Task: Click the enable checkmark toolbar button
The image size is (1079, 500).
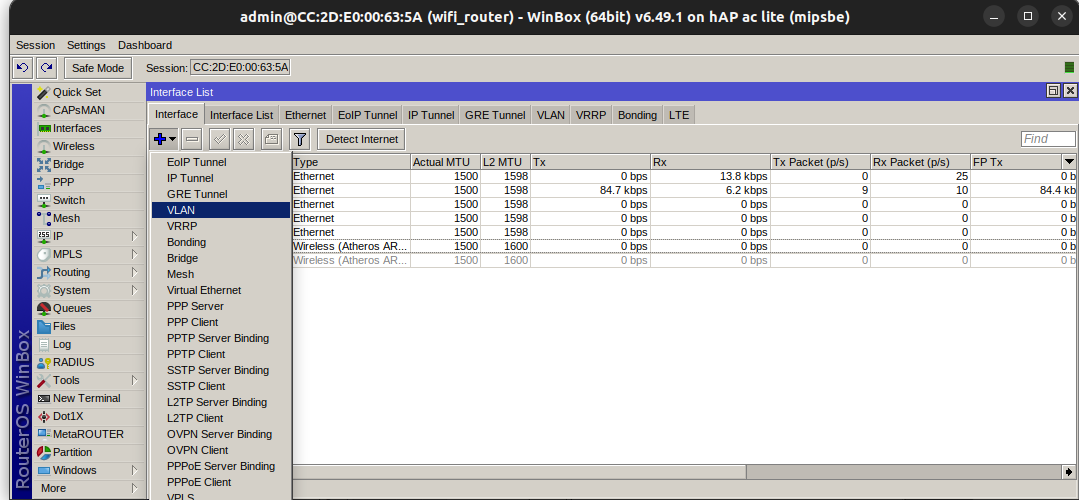Action: pyautogui.click(x=219, y=139)
